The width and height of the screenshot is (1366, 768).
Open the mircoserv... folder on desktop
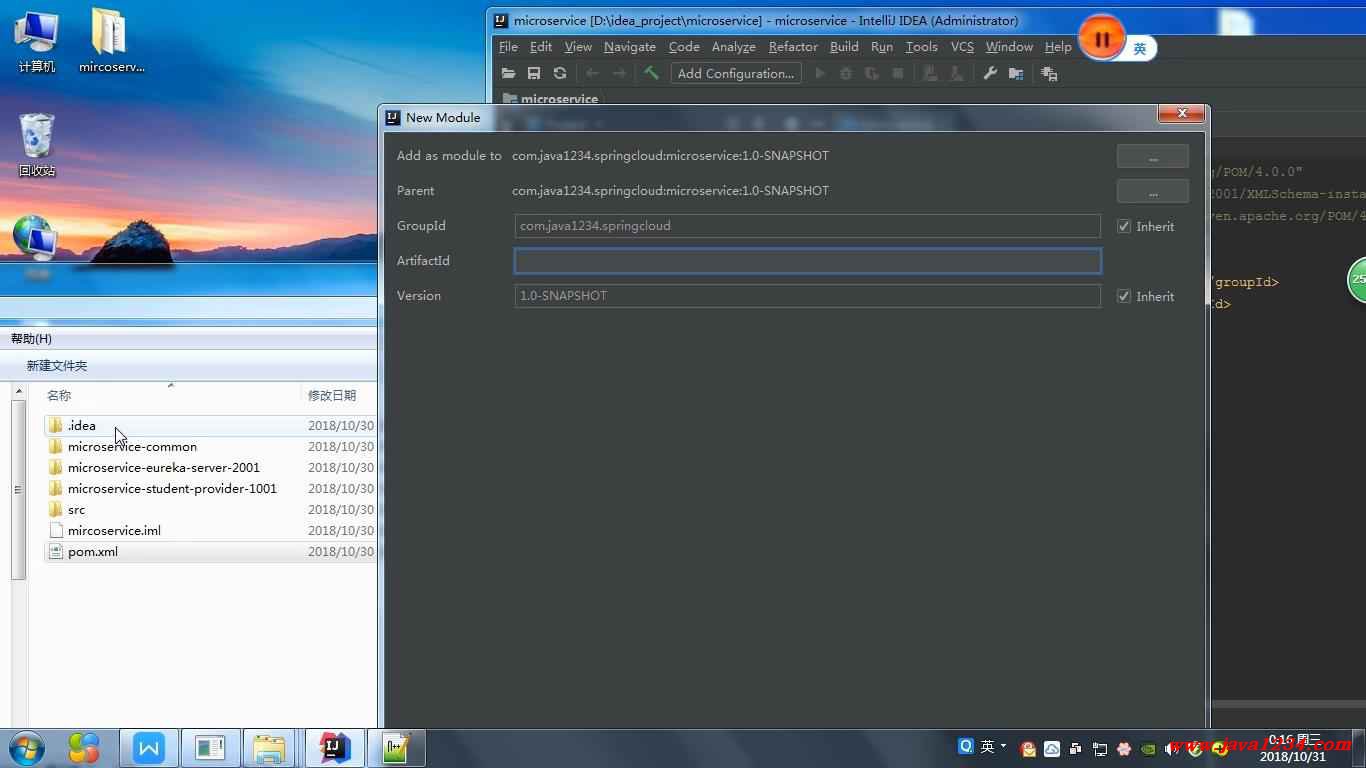(x=111, y=42)
